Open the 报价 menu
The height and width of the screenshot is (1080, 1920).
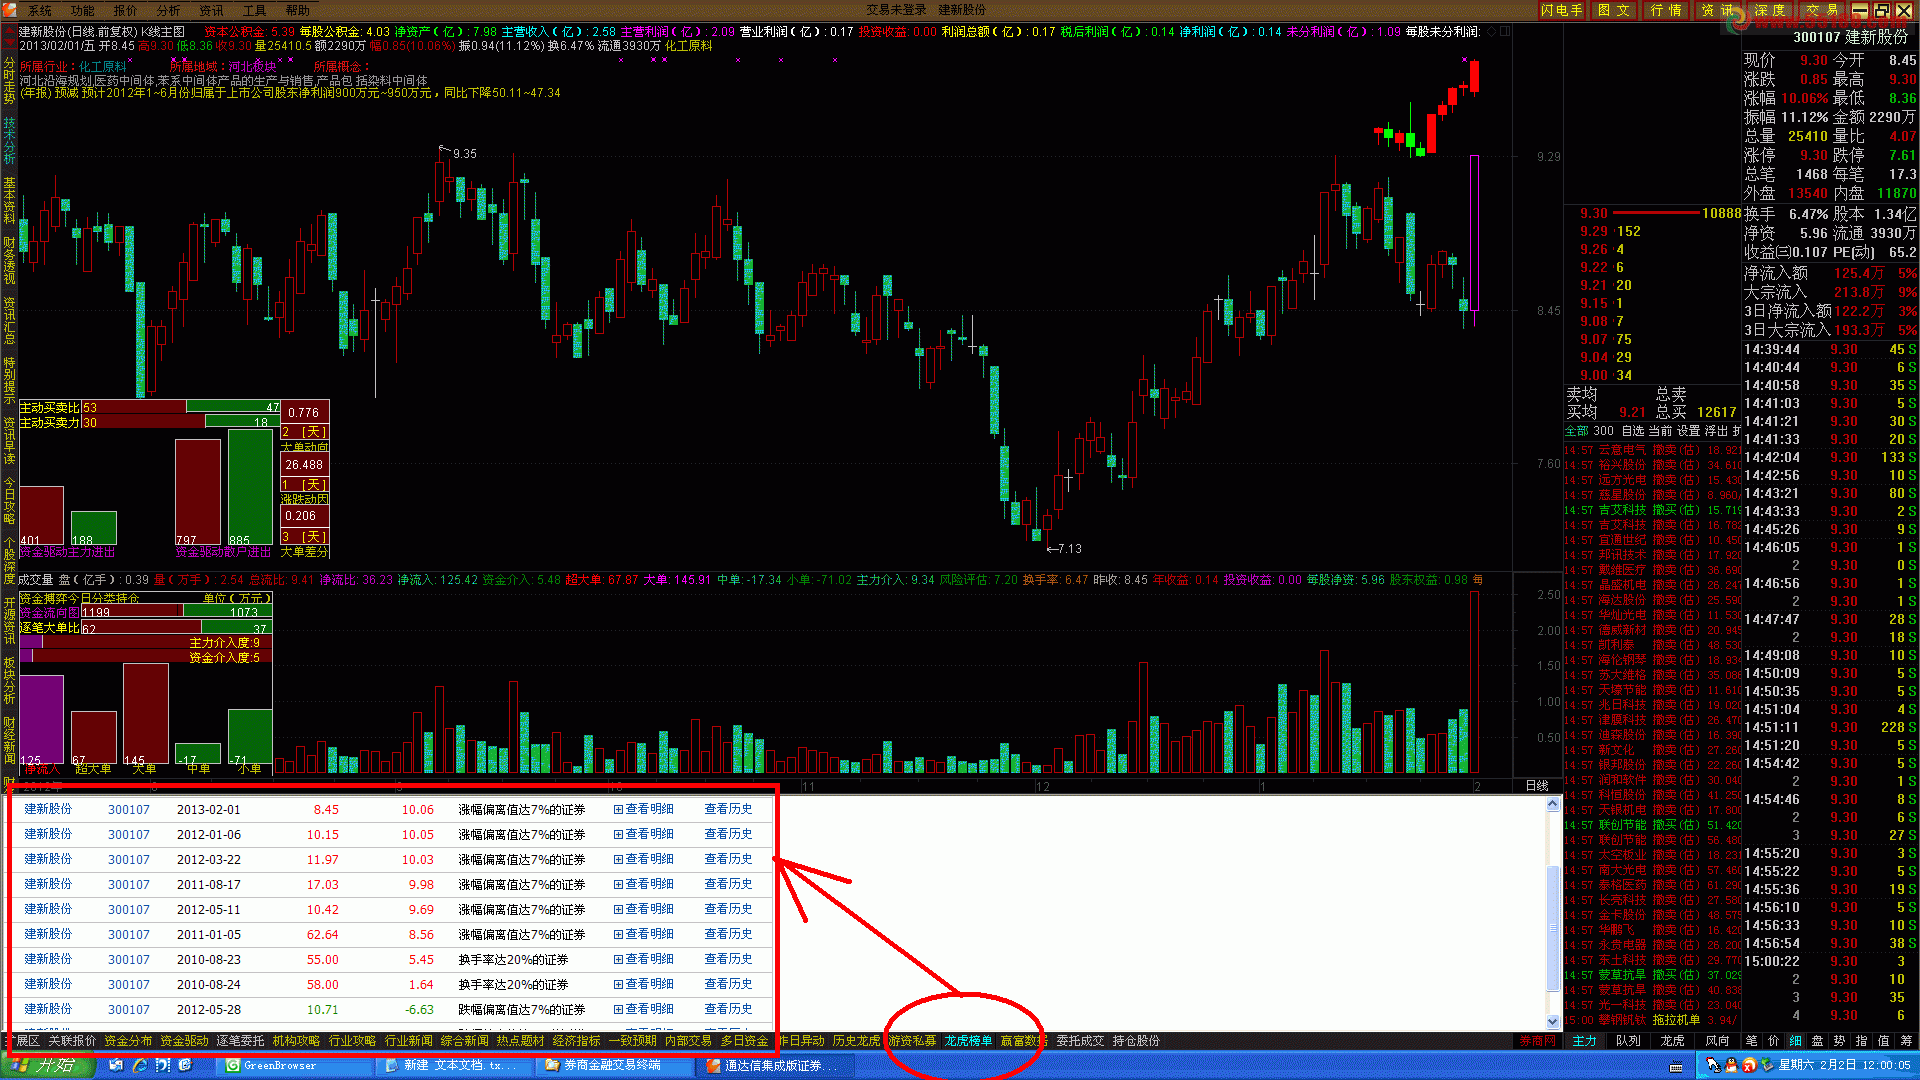click(x=126, y=10)
